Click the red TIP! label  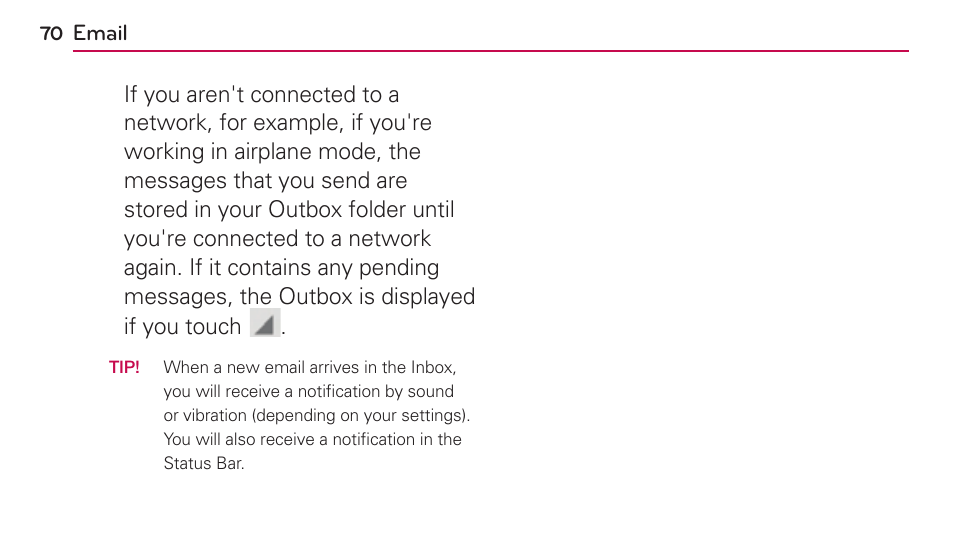pyautogui.click(x=124, y=367)
